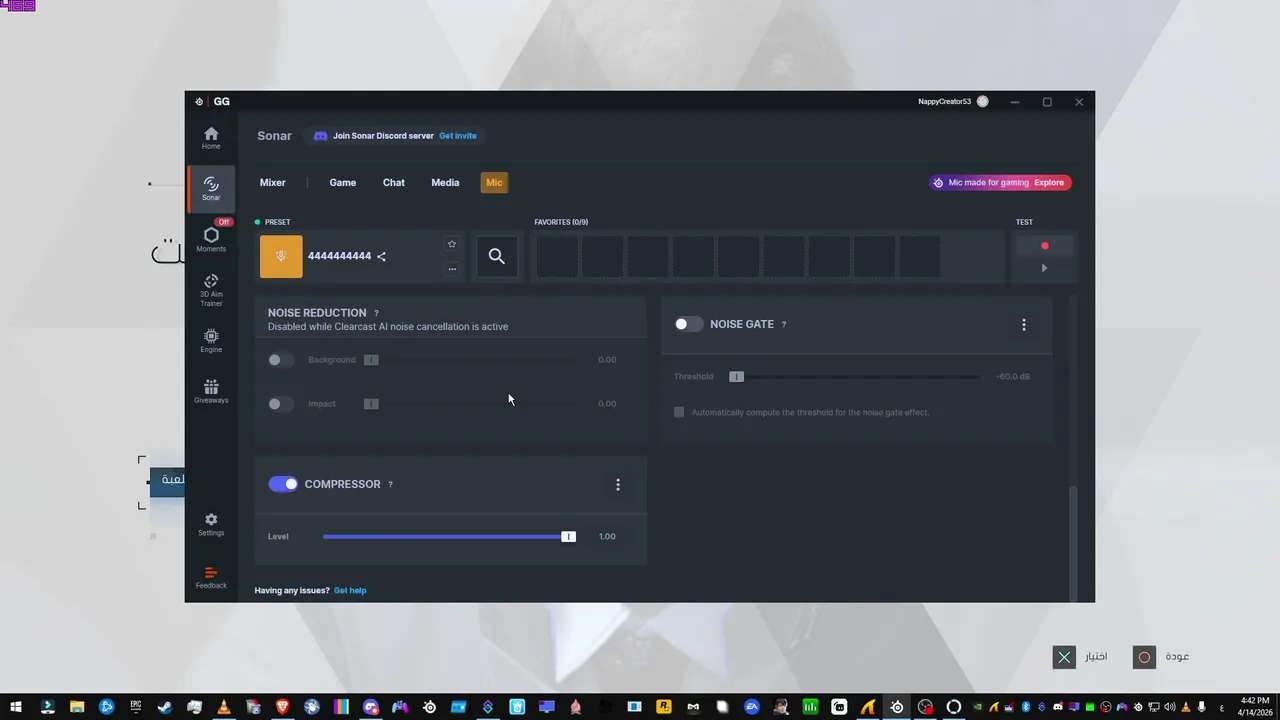The height and width of the screenshot is (720, 1280).
Task: Open the Engine section
Action: (x=211, y=341)
